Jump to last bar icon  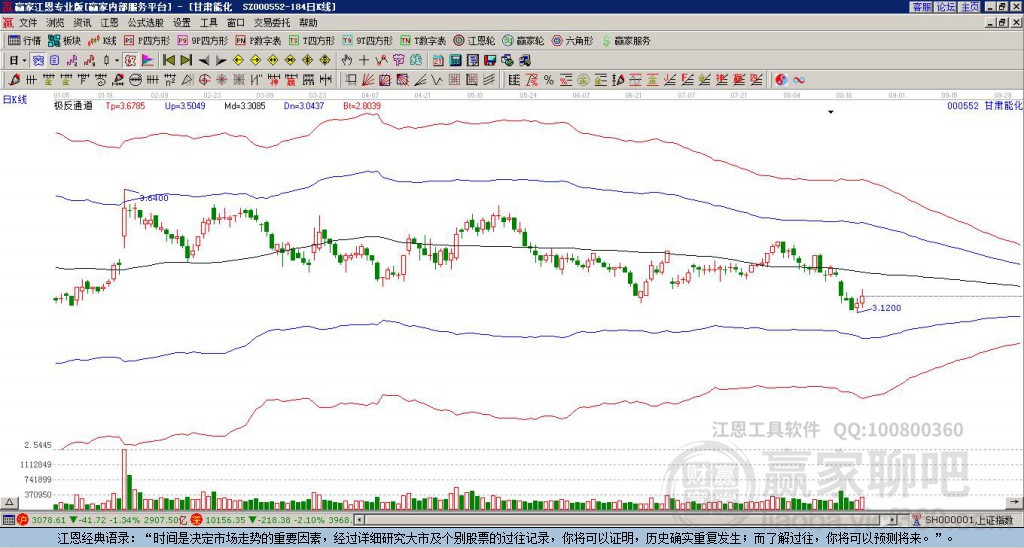point(185,60)
